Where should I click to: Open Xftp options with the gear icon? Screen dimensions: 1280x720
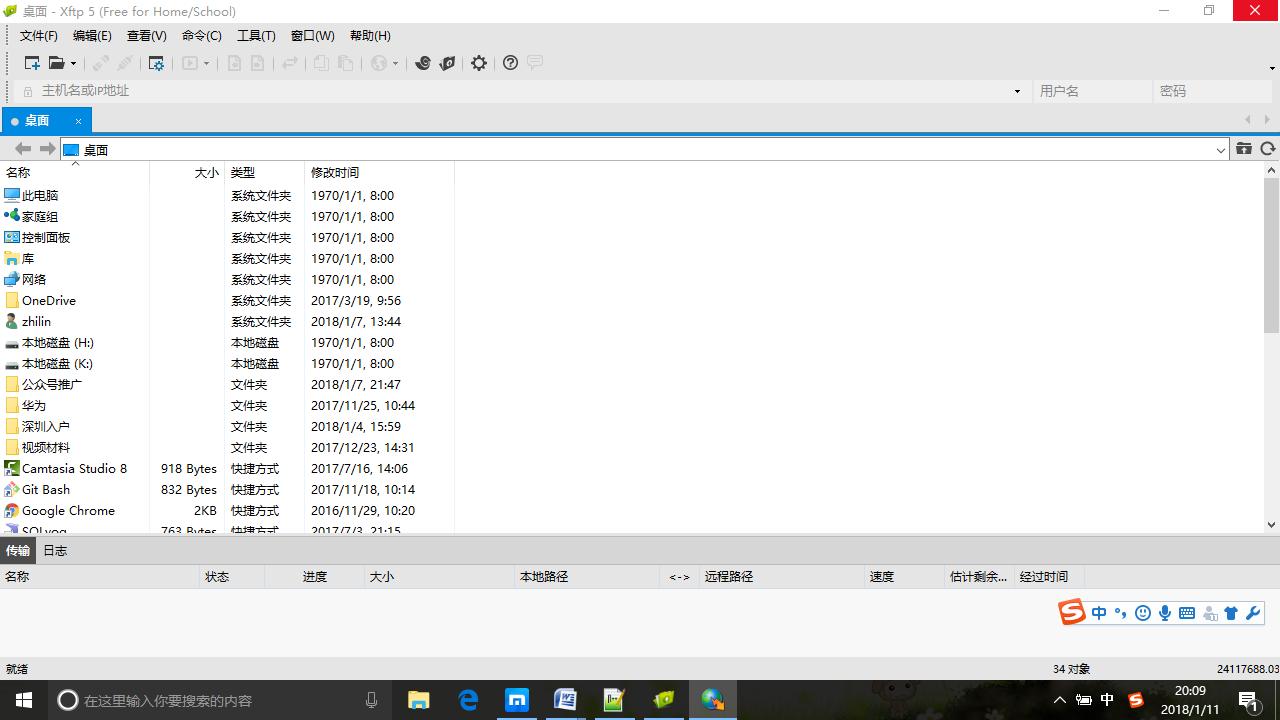pyautogui.click(x=478, y=62)
